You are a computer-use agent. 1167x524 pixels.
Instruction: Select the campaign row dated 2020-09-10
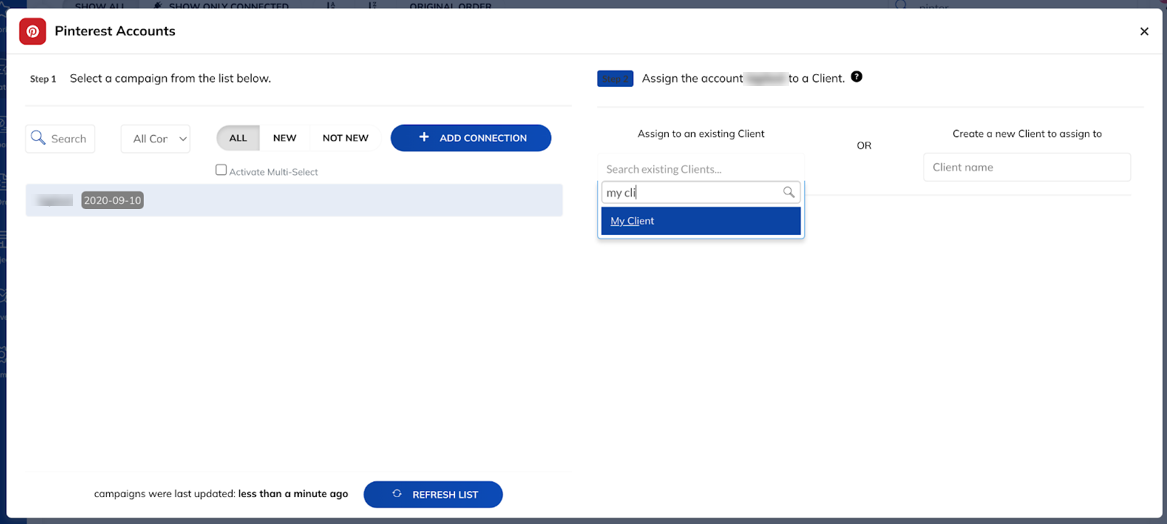pyautogui.click(x=294, y=201)
